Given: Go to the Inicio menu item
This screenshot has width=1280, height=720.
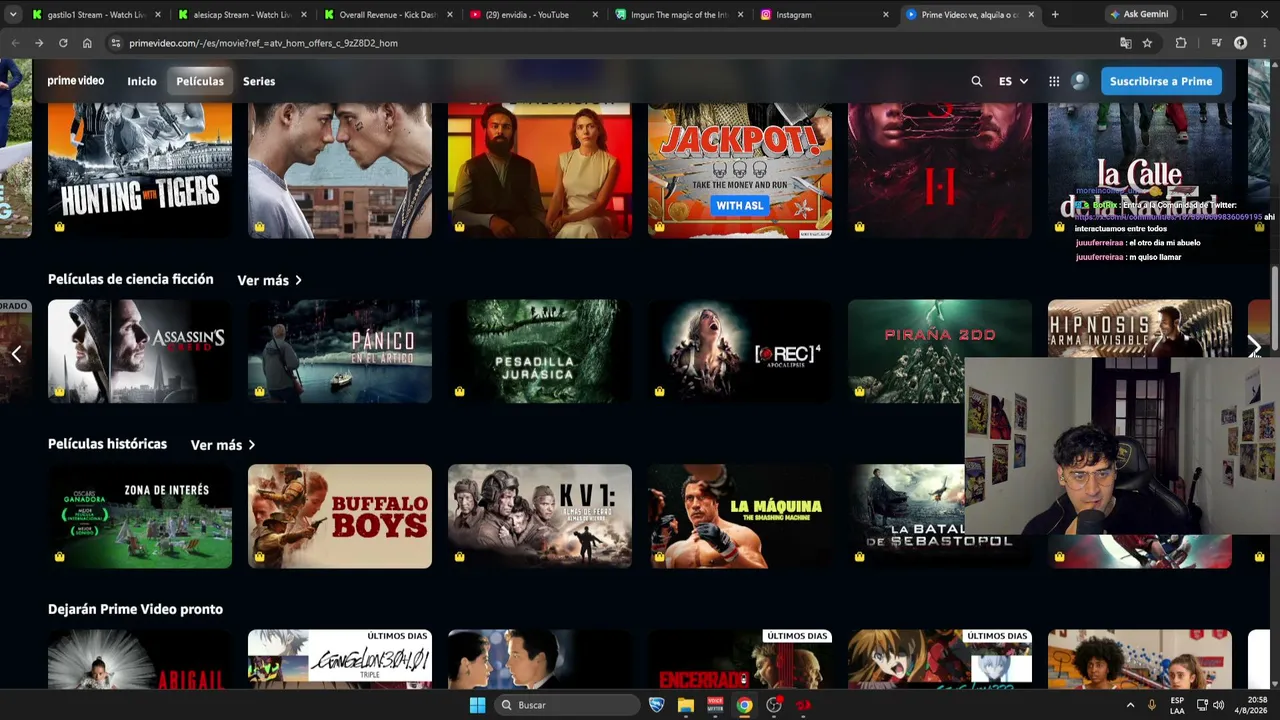Looking at the screenshot, I should tap(142, 81).
